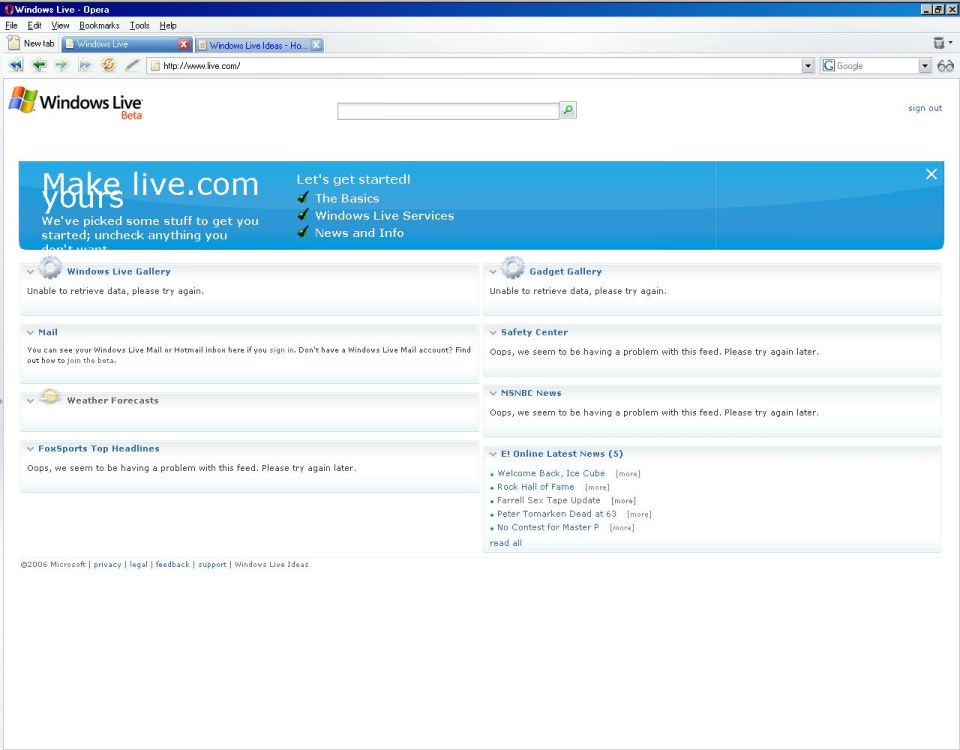Uncheck The Basics checkmark
Screen dimensions: 960x750
click(302, 197)
